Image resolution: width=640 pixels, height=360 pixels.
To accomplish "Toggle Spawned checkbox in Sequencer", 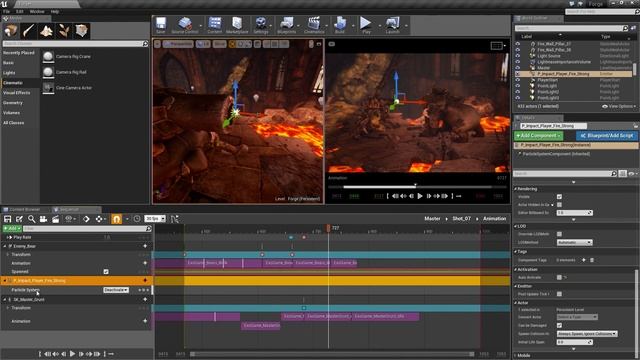I will click(x=106, y=272).
